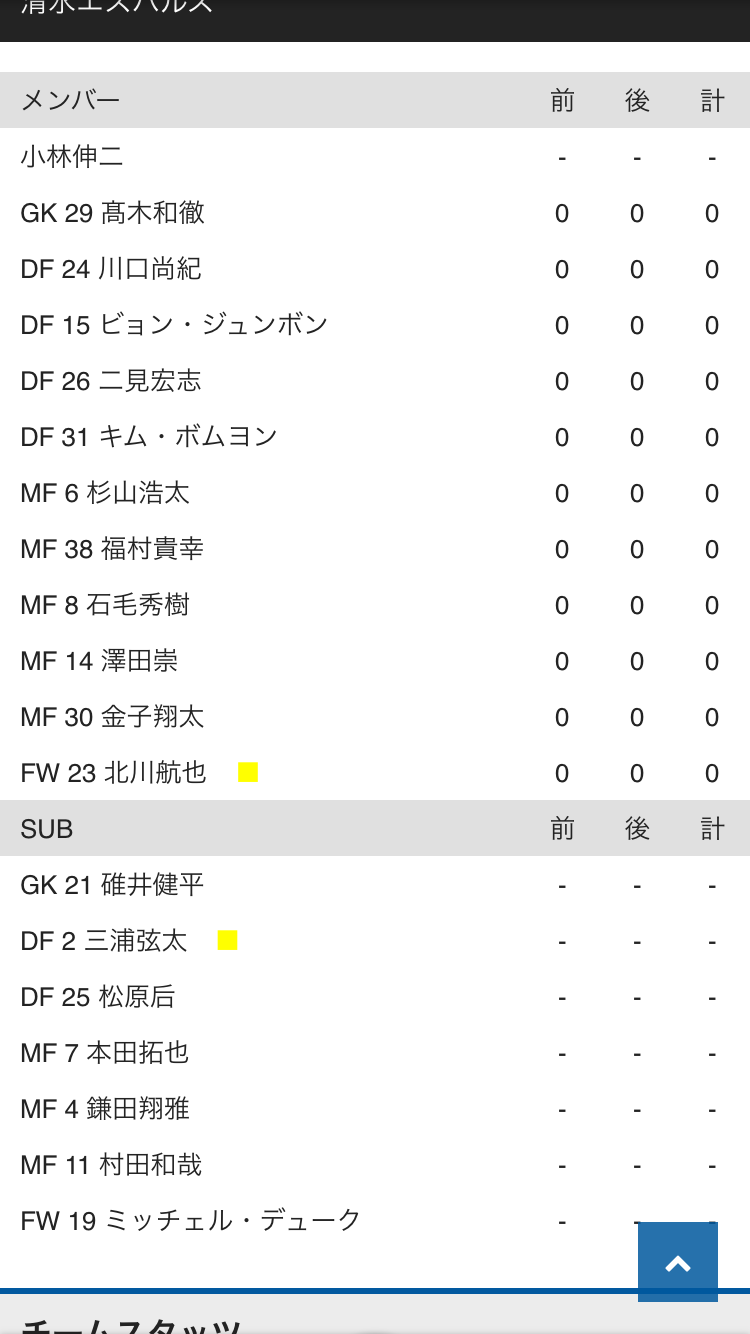Open manager 小林伸二's entry
The height and width of the screenshot is (1334, 750).
(72, 156)
